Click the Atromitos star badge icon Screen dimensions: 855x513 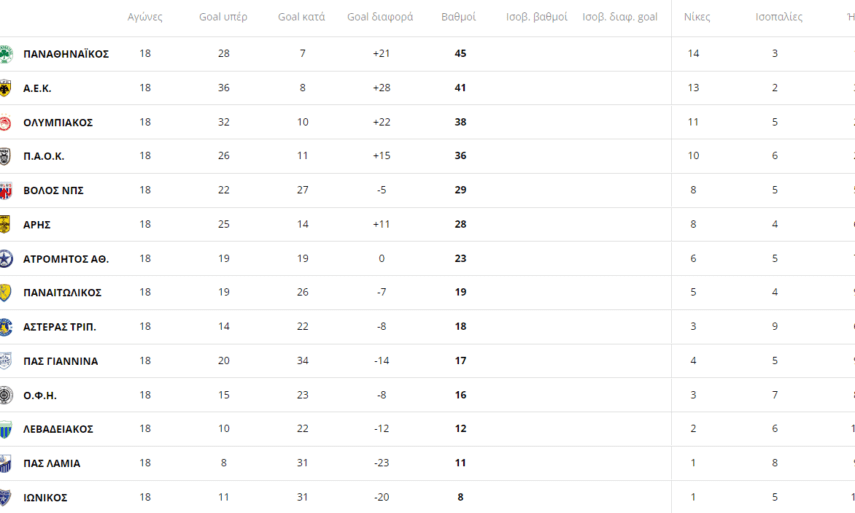[6, 259]
